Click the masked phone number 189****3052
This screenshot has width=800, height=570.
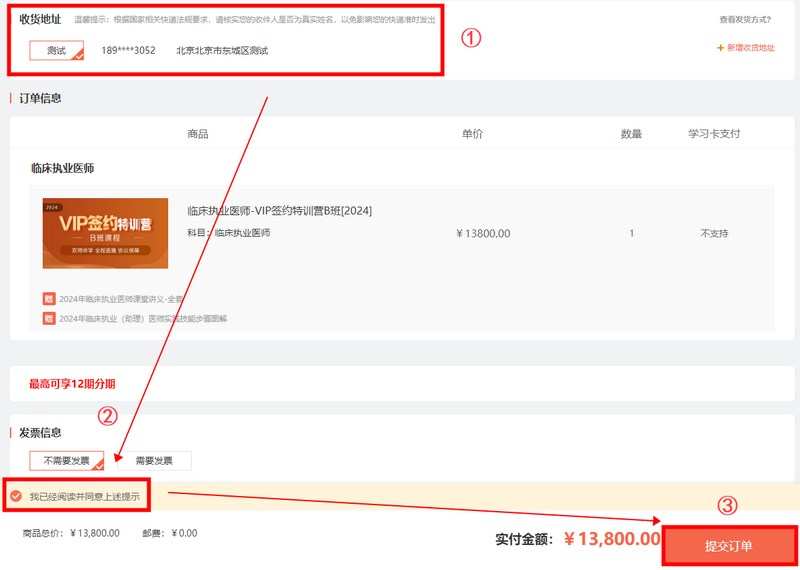pos(128,50)
